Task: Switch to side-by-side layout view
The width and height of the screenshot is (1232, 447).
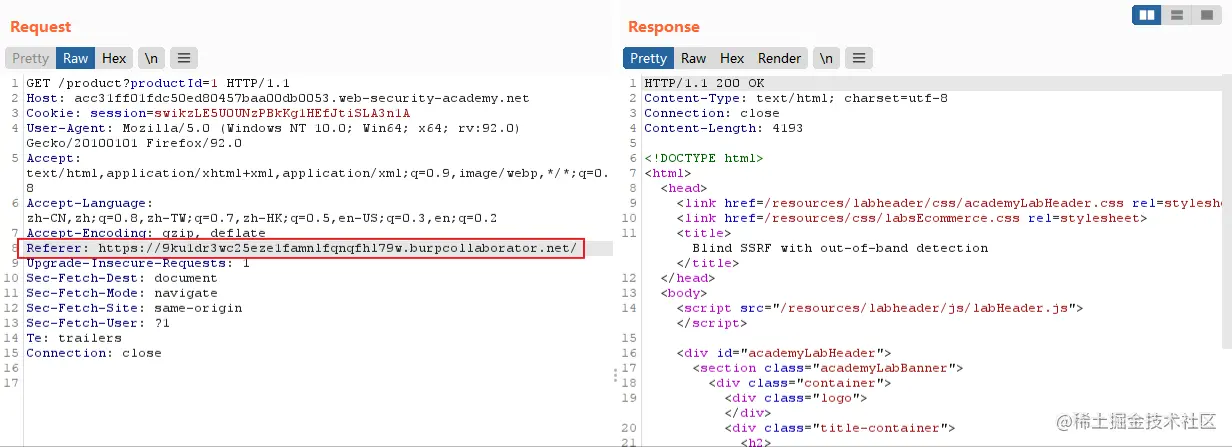Action: (1147, 15)
